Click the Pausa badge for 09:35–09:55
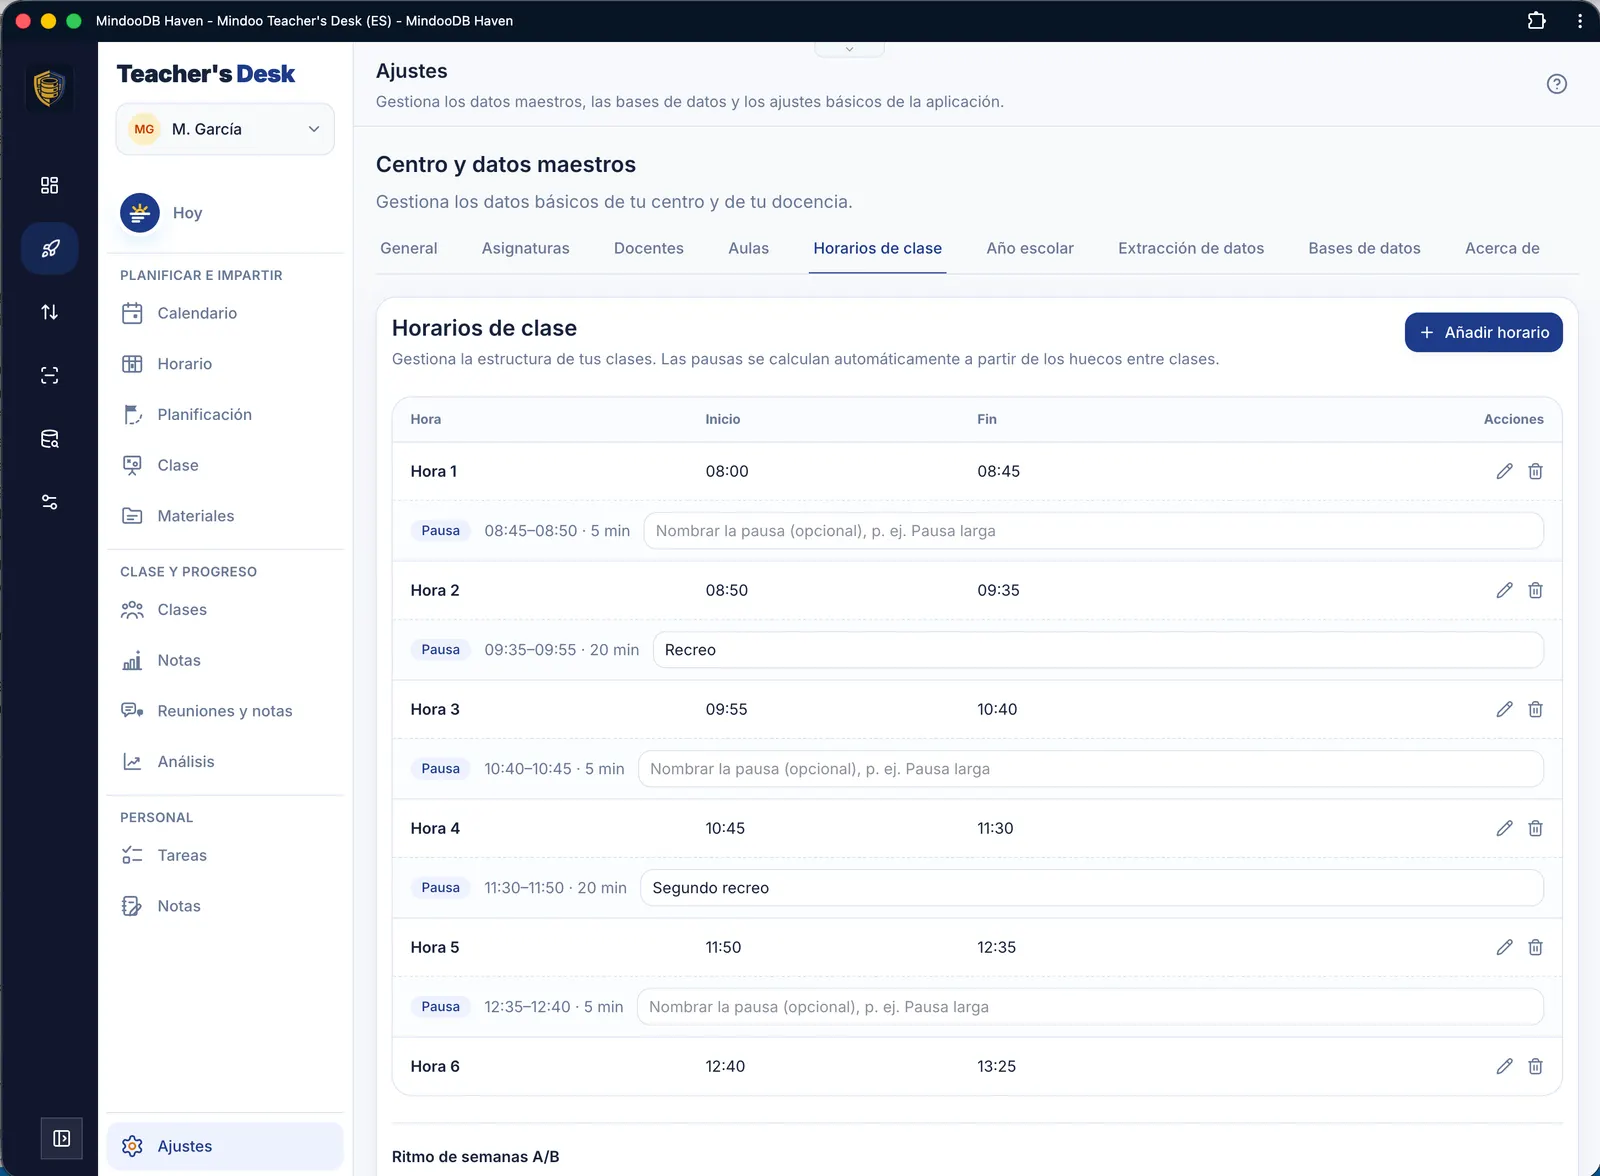Screen dimensions: 1600x1176 point(440,650)
